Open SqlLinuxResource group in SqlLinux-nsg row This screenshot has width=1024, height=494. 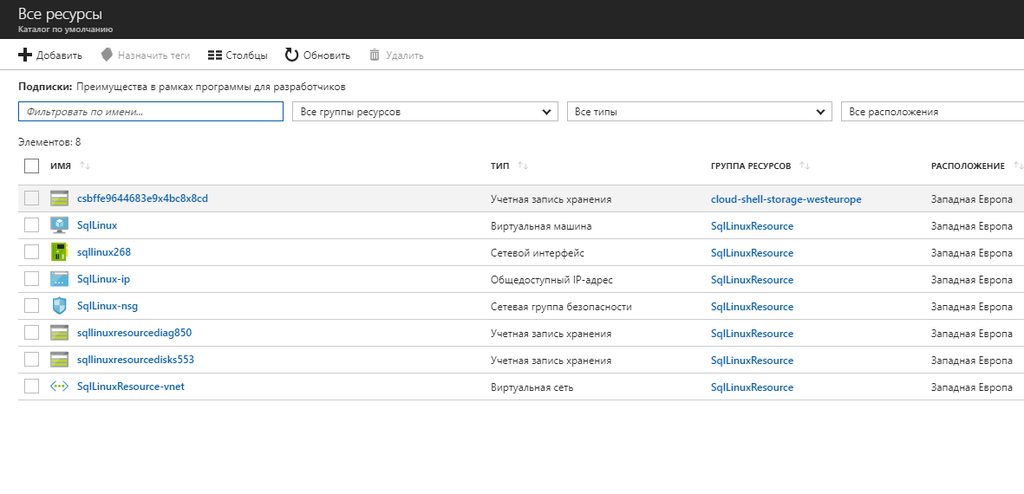(x=752, y=306)
